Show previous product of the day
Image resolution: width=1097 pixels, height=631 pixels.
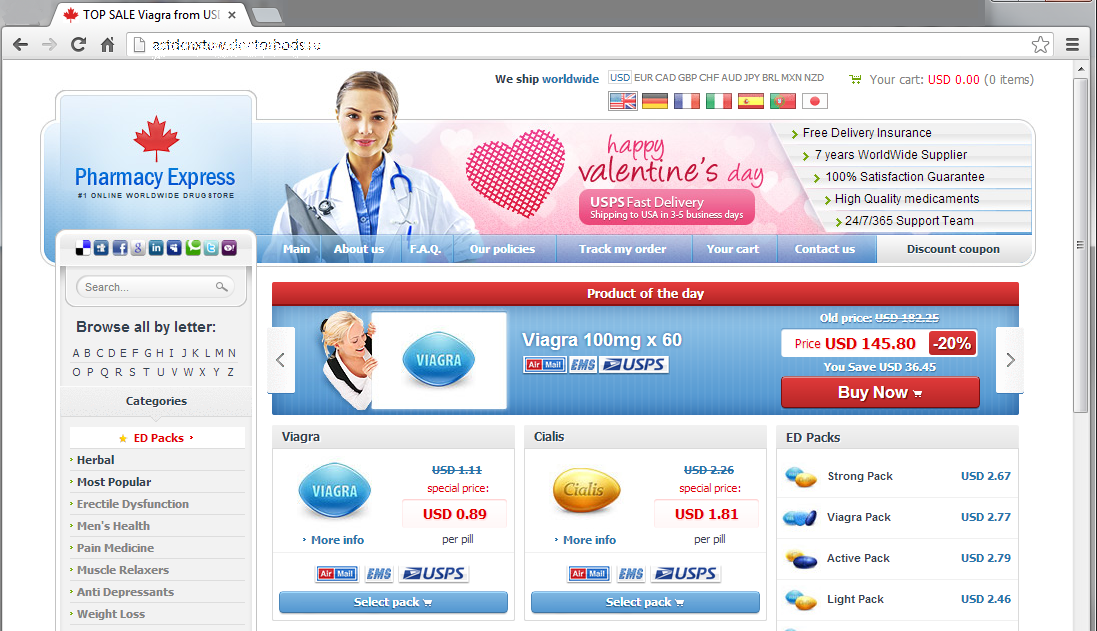[x=281, y=360]
